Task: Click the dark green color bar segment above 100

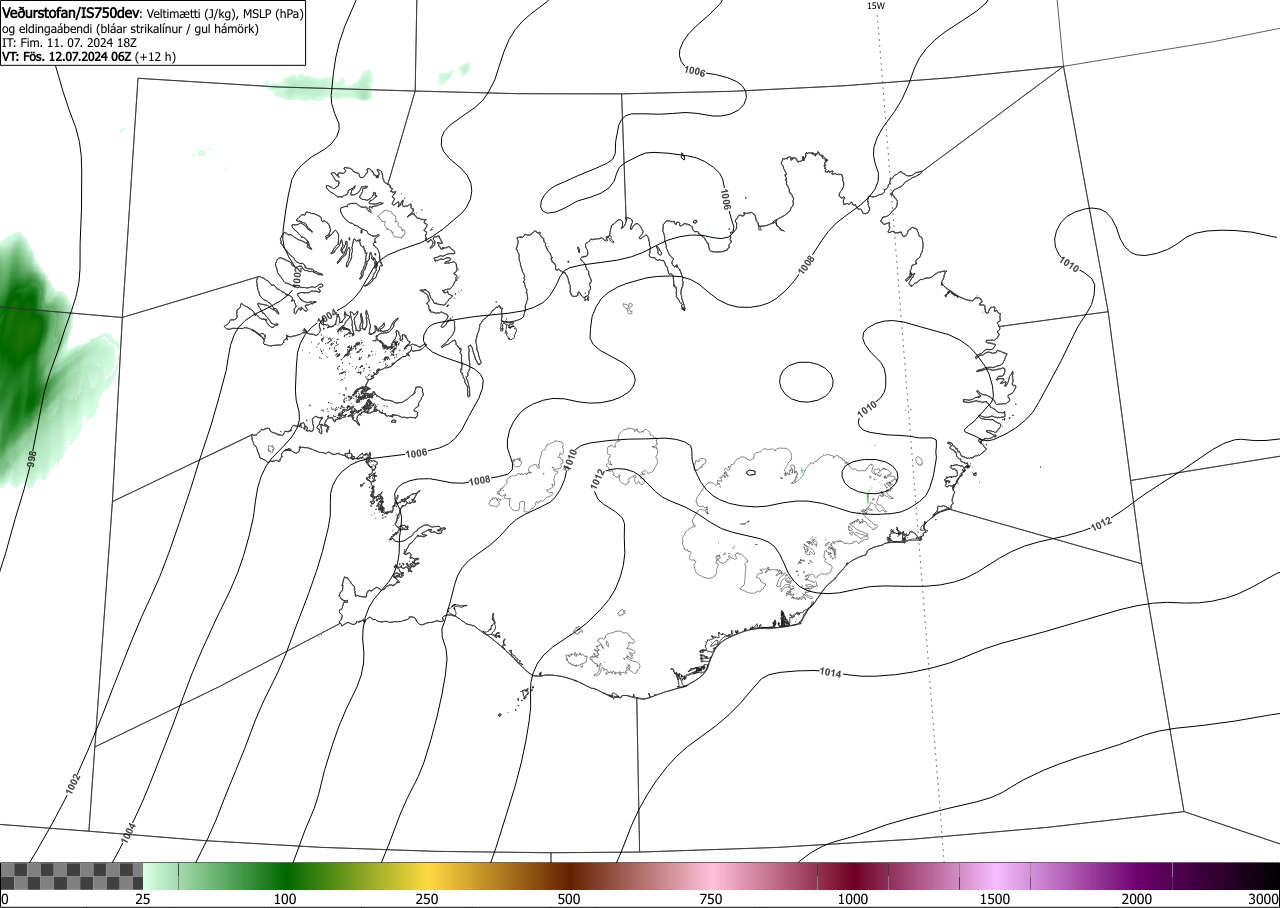Action: tap(285, 876)
